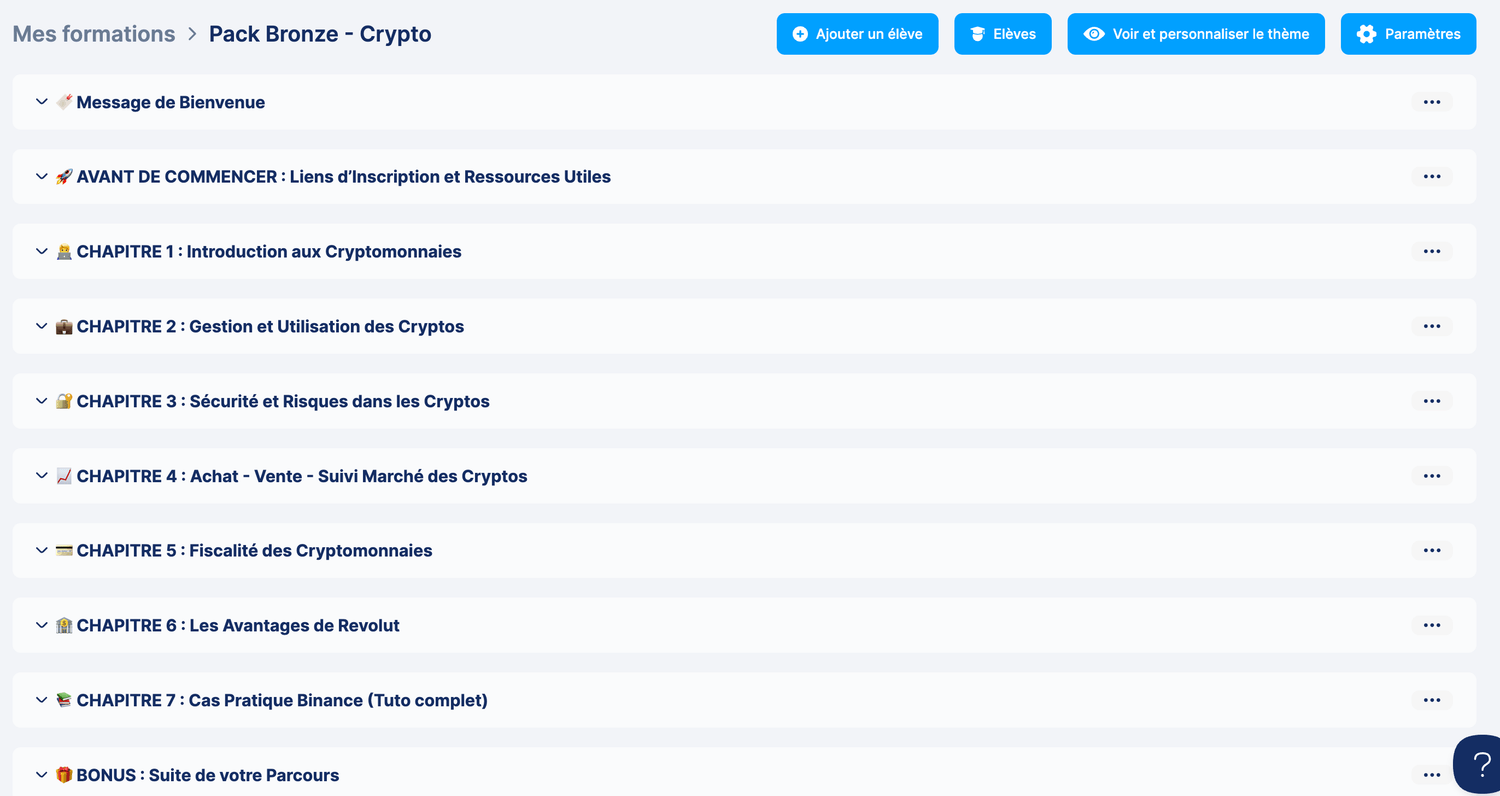Open three-dot menu for CHAPITRE 3
Image resolution: width=1500 pixels, height=796 pixels.
coord(1432,401)
